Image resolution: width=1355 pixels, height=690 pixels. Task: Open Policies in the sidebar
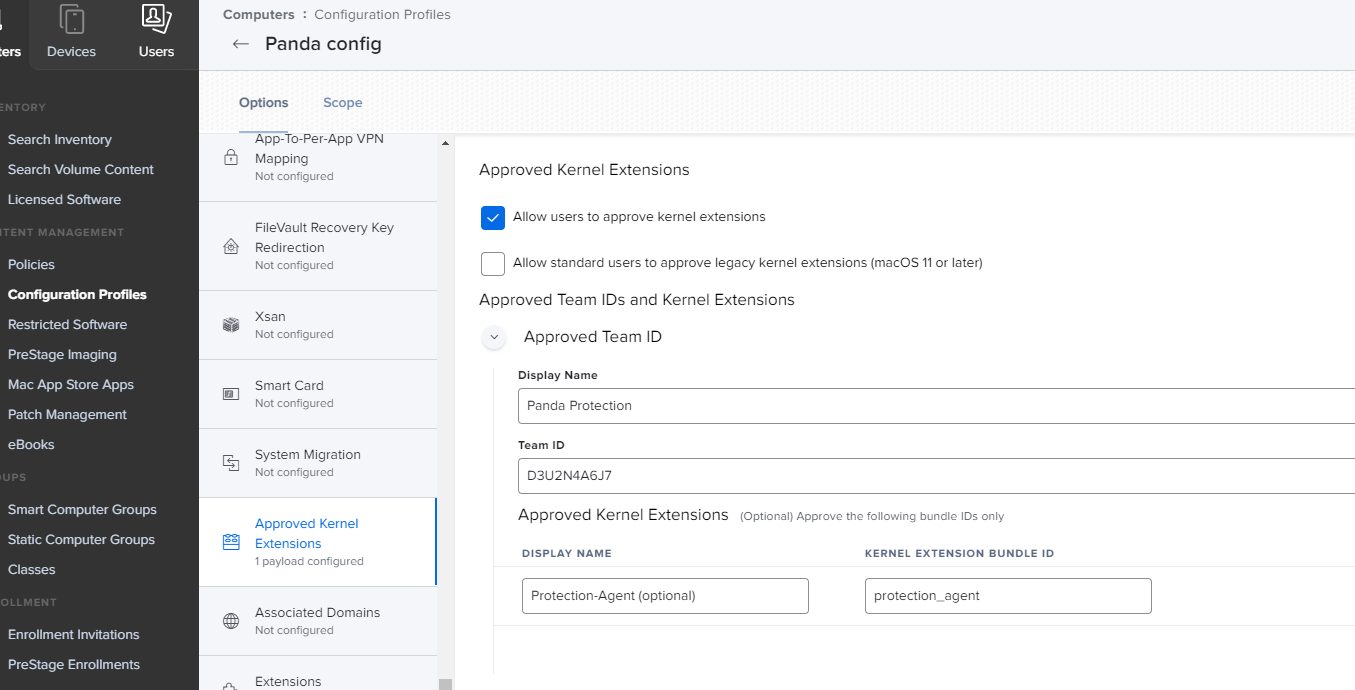pyautogui.click(x=31, y=265)
